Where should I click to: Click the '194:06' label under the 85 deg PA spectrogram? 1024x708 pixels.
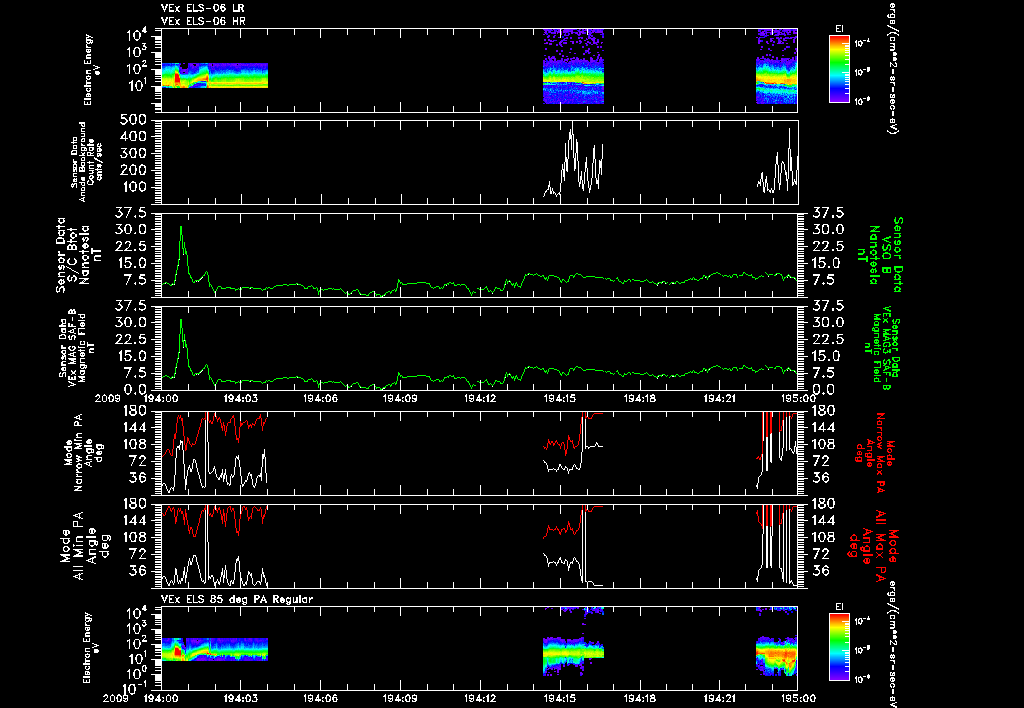click(320, 698)
